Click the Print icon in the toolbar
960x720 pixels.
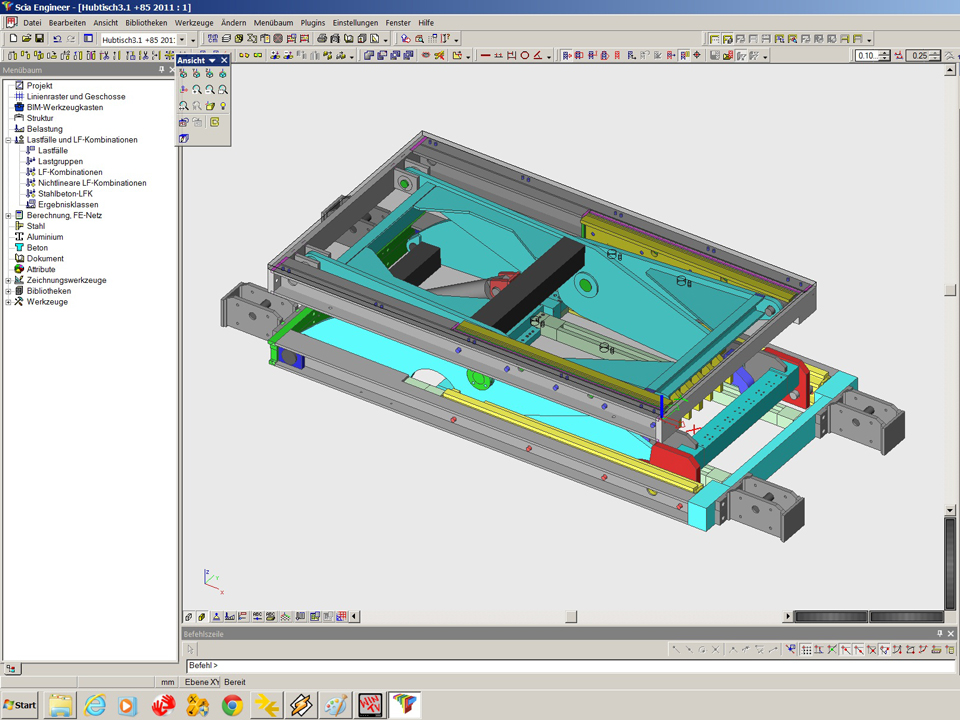[x=322, y=39]
